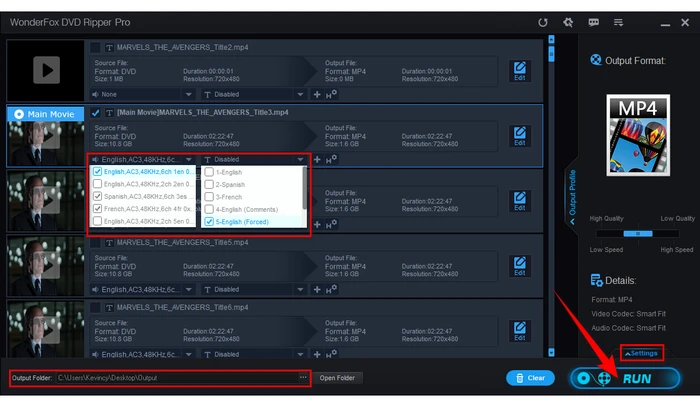Open the feedback chat bubble icon
Screen dimensions: 700x407
tap(593, 22)
